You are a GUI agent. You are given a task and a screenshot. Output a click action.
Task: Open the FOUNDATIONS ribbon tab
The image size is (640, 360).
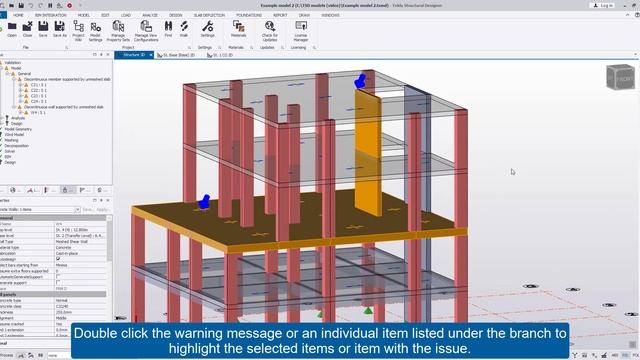(249, 15)
